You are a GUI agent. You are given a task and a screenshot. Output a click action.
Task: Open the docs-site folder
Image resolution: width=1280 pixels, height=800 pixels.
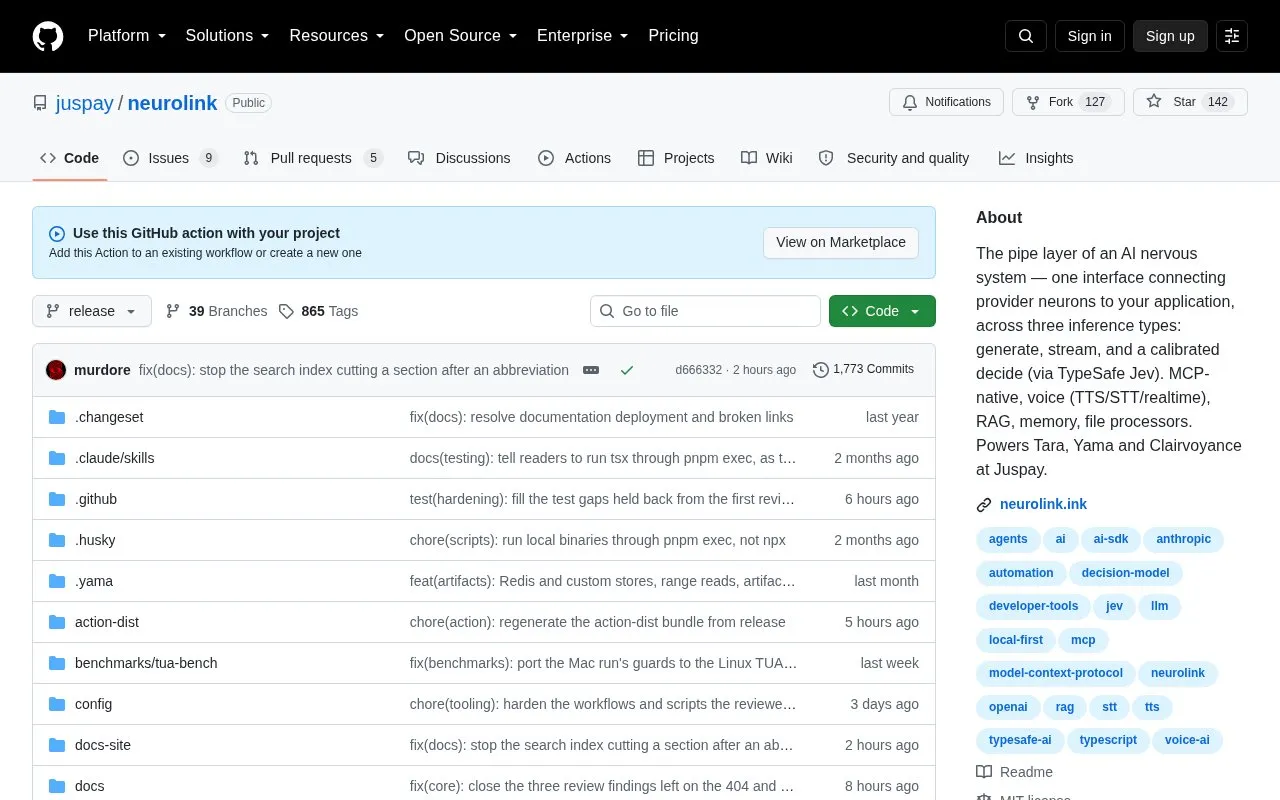(103, 745)
